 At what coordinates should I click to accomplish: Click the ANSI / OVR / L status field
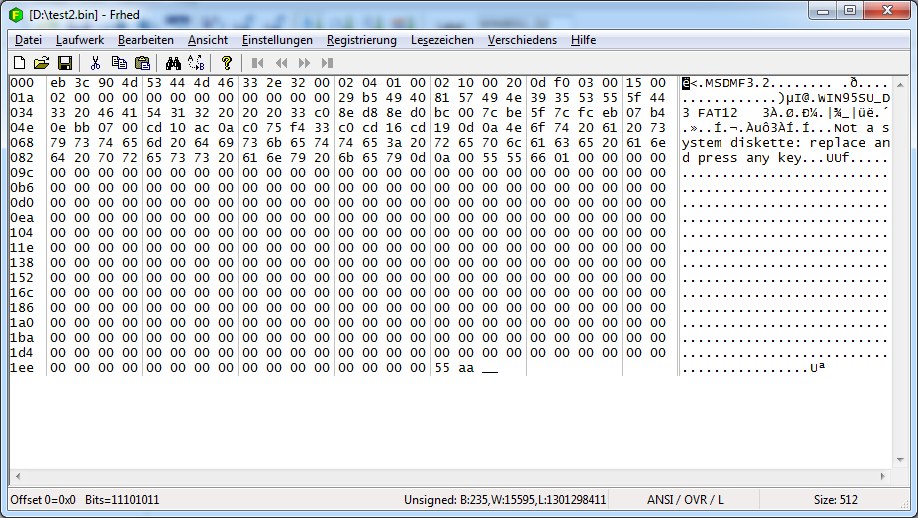coord(687,499)
